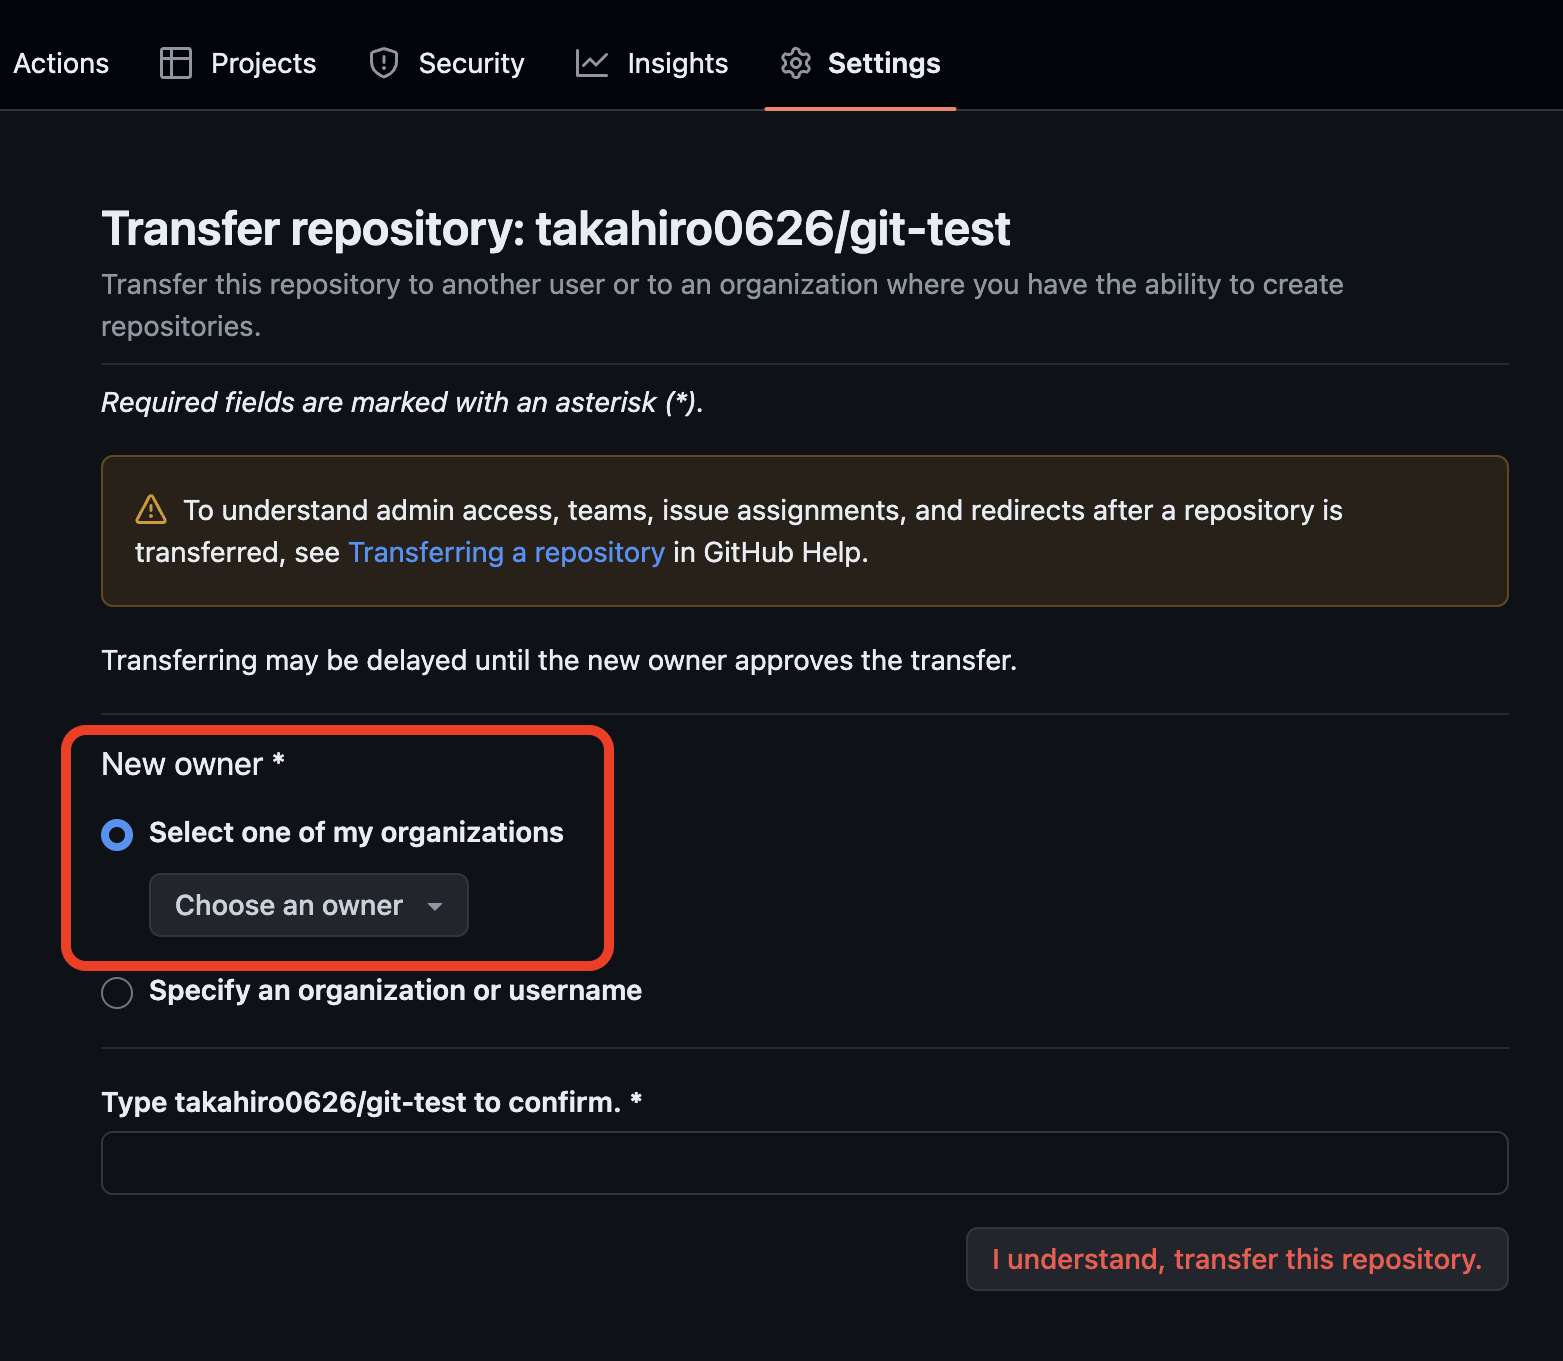Click the 'Specify an organization or username' label text
The image size is (1563, 1361).
[x=395, y=990]
